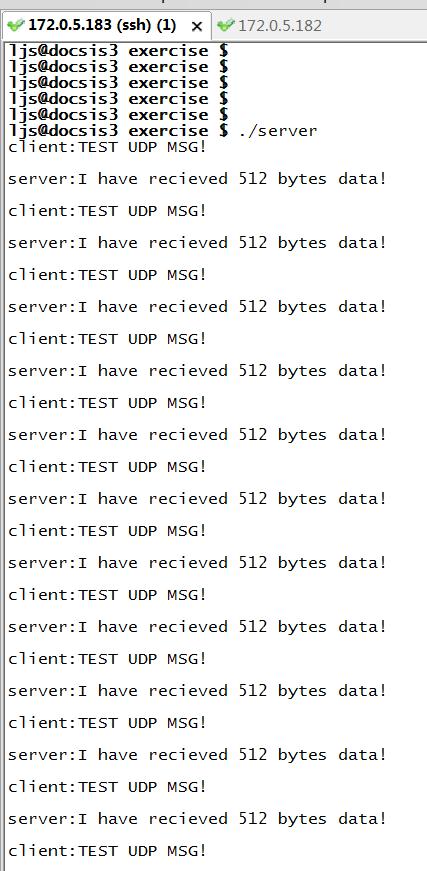427x871 pixels.
Task: Switch to the 172.0.5.182 session tab
Action: pyautogui.click(x=269, y=26)
